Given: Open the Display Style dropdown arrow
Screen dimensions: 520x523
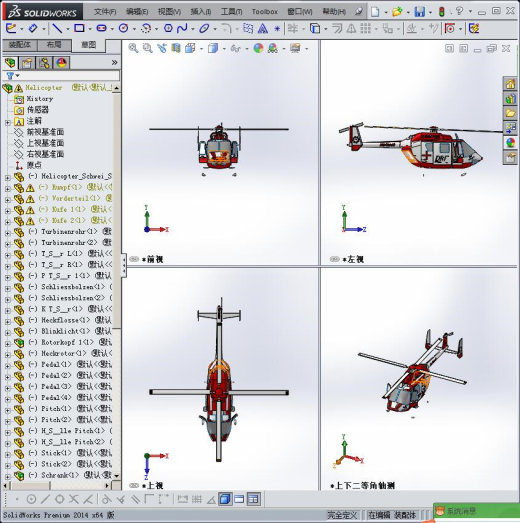Looking at the screenshot, I should [224, 49].
